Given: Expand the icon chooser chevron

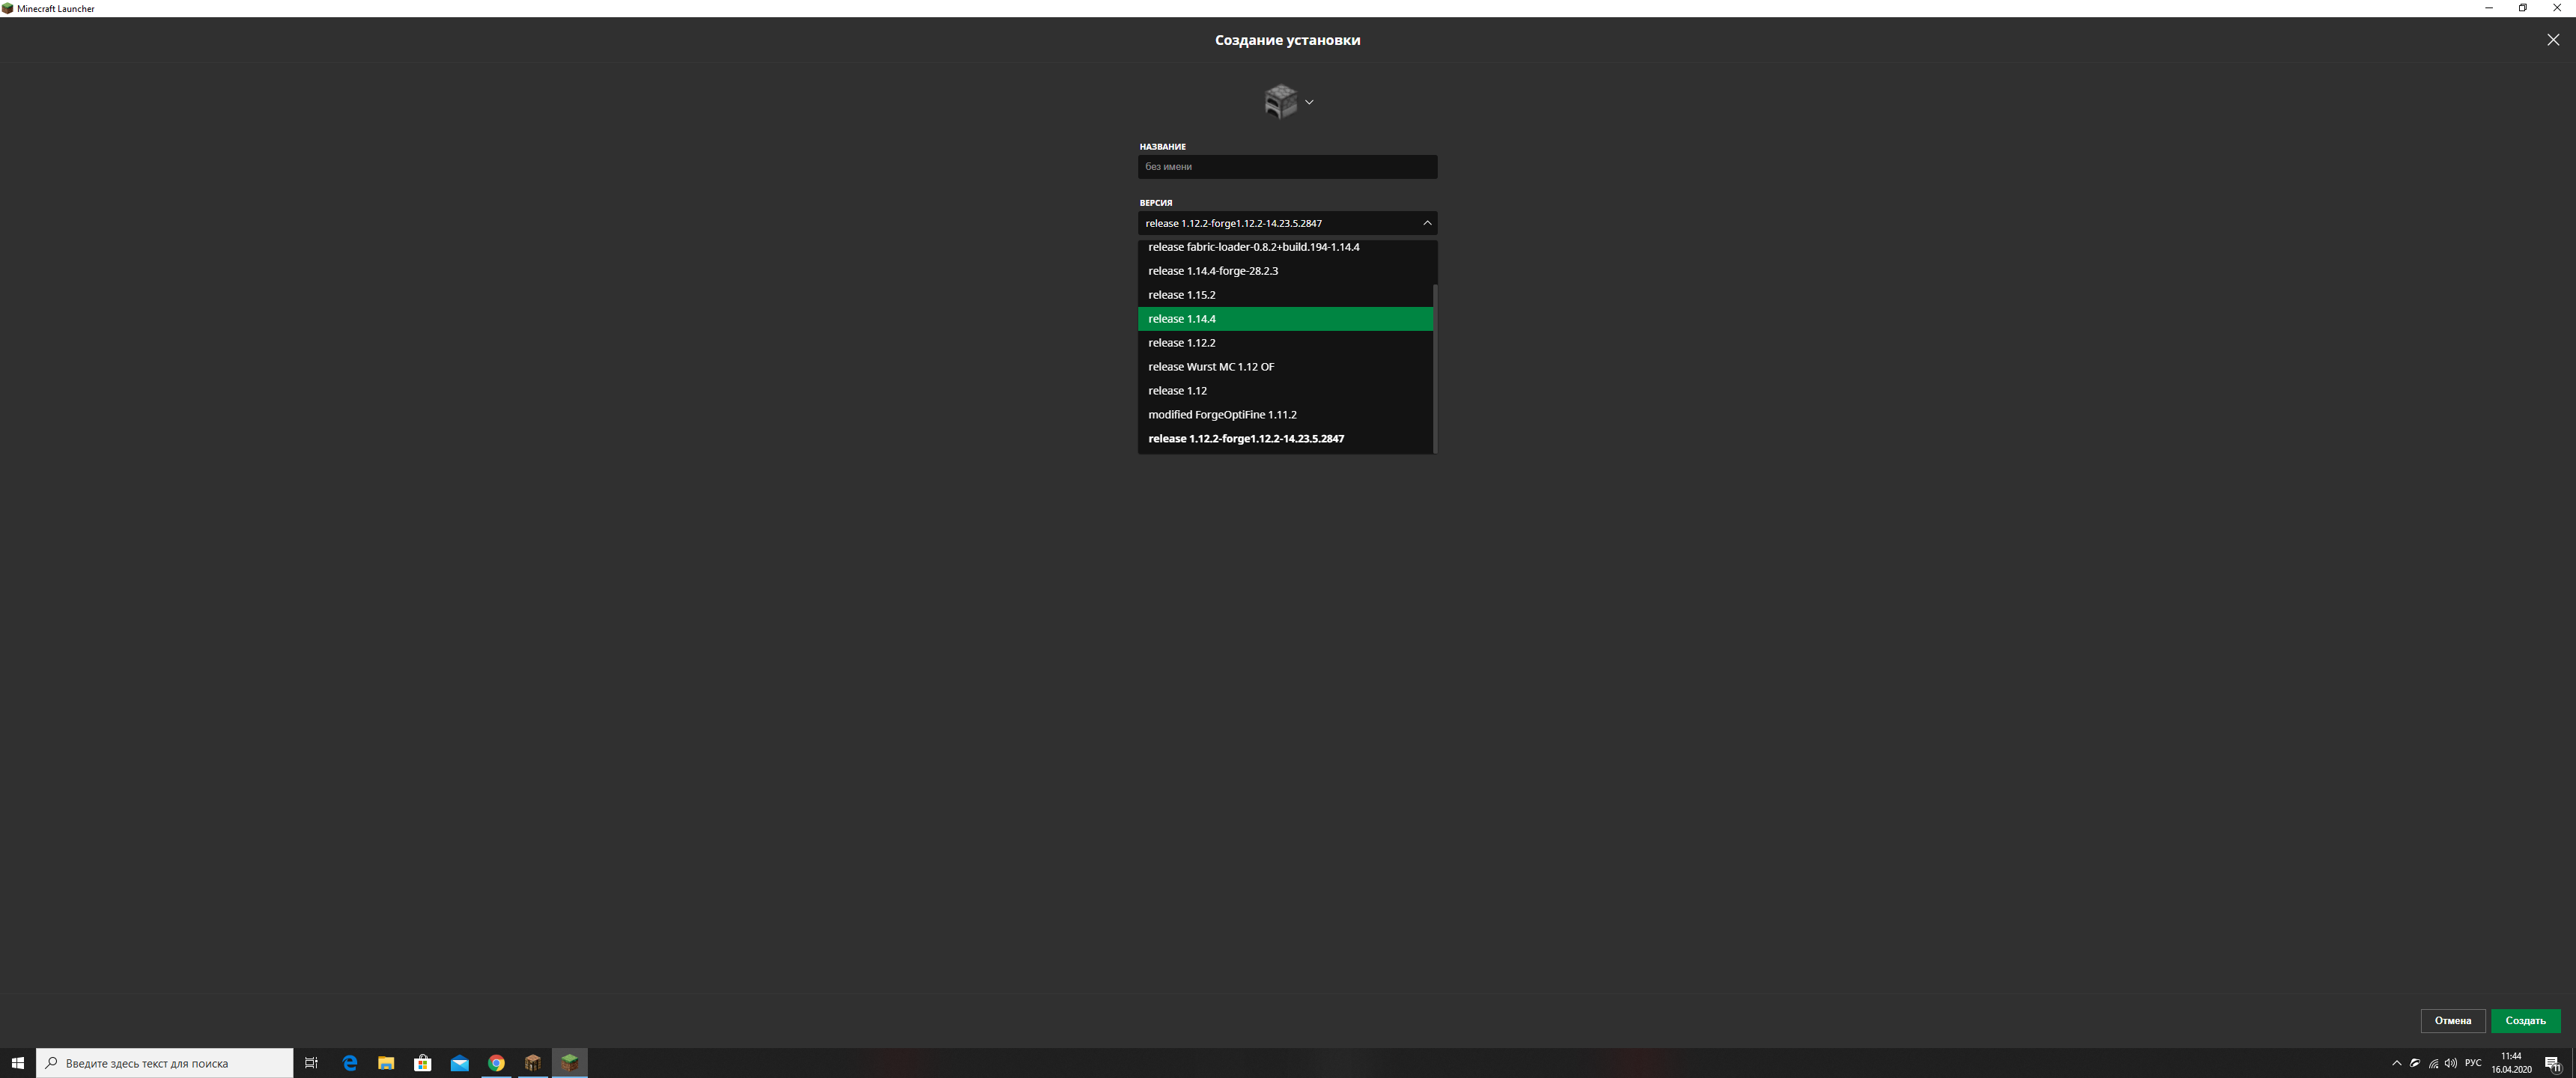Looking at the screenshot, I should pyautogui.click(x=1309, y=102).
